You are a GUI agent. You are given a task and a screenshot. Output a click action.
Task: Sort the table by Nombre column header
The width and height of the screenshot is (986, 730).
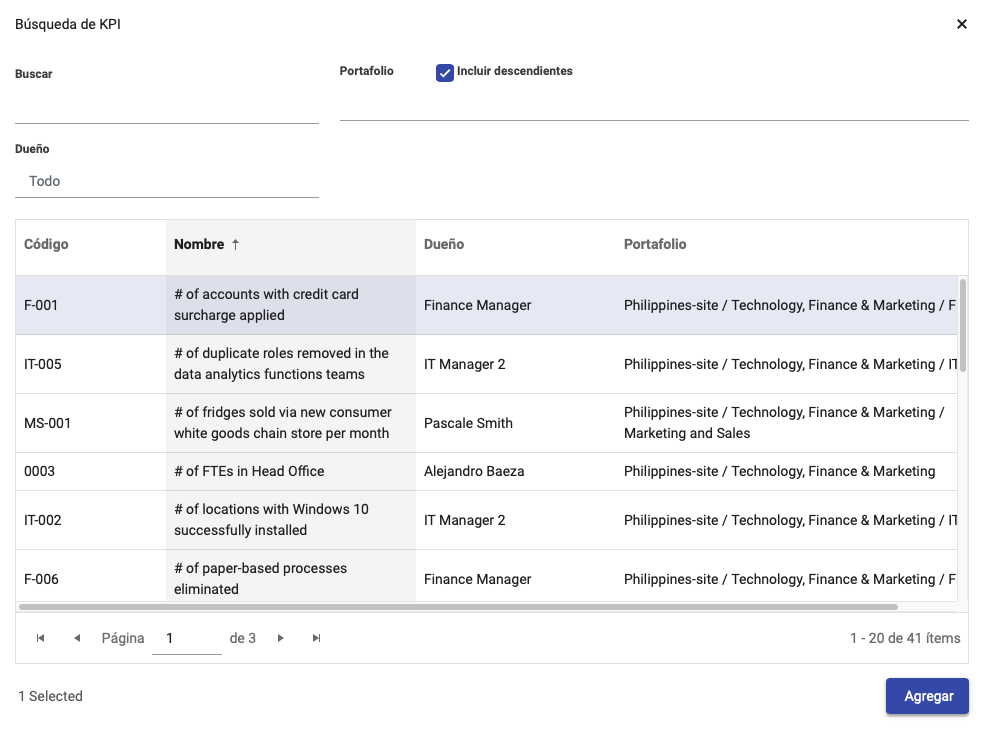199,244
